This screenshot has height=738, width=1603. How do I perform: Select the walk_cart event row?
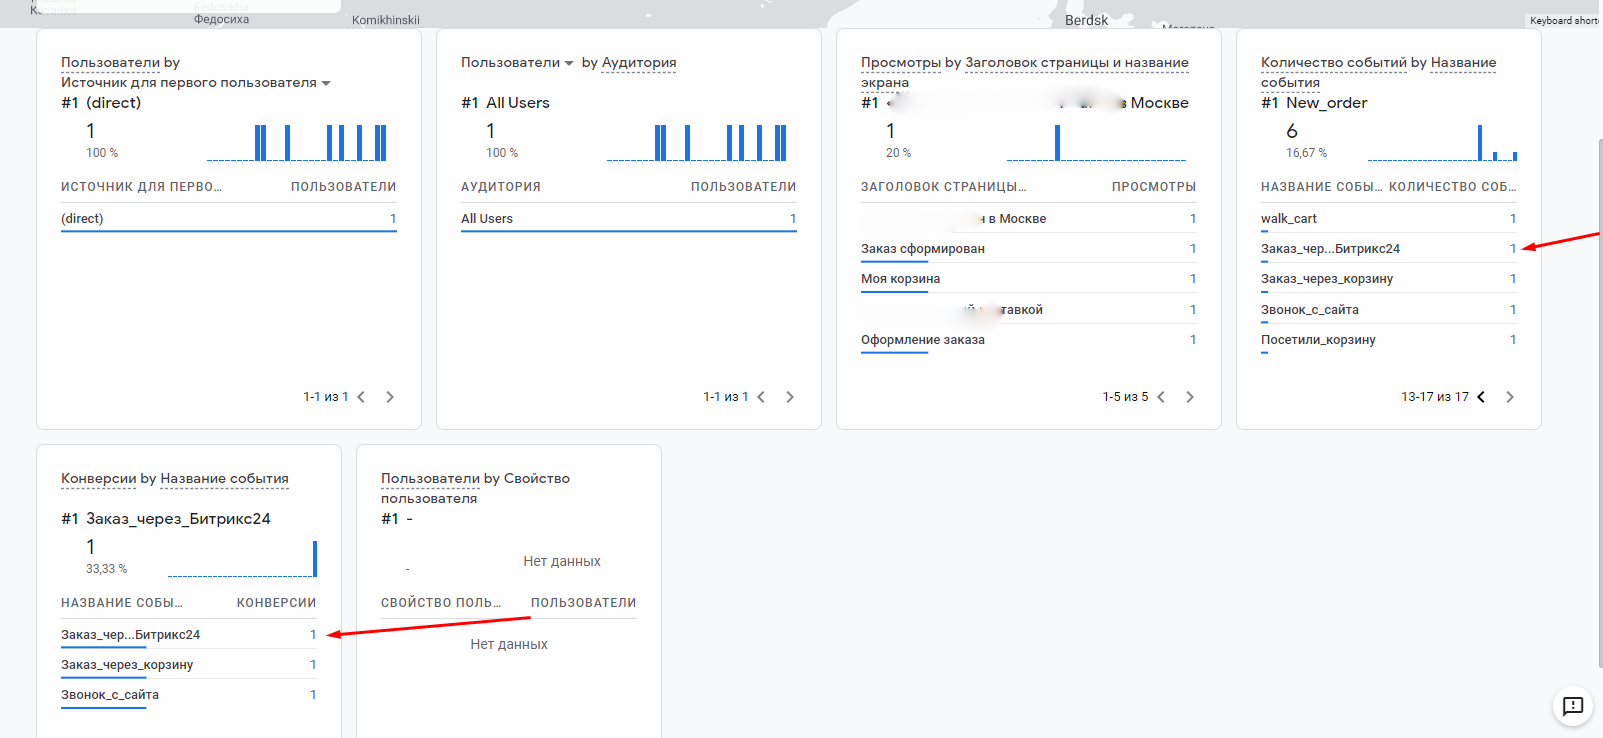click(1289, 219)
